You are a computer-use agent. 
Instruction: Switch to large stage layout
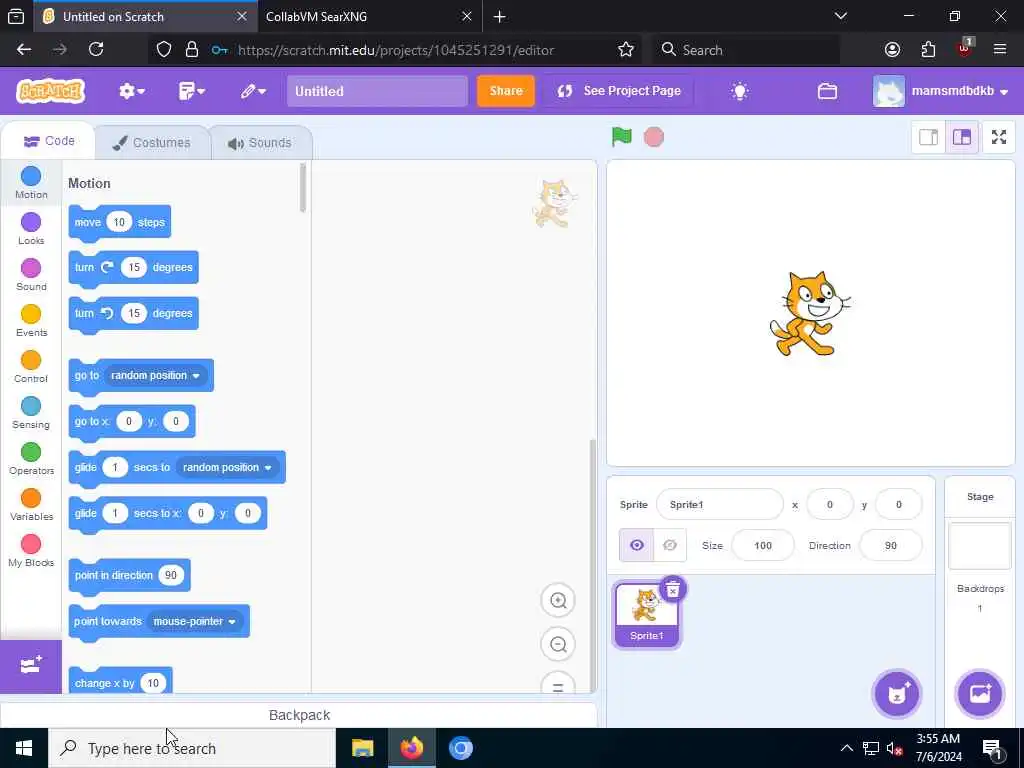tap(961, 137)
